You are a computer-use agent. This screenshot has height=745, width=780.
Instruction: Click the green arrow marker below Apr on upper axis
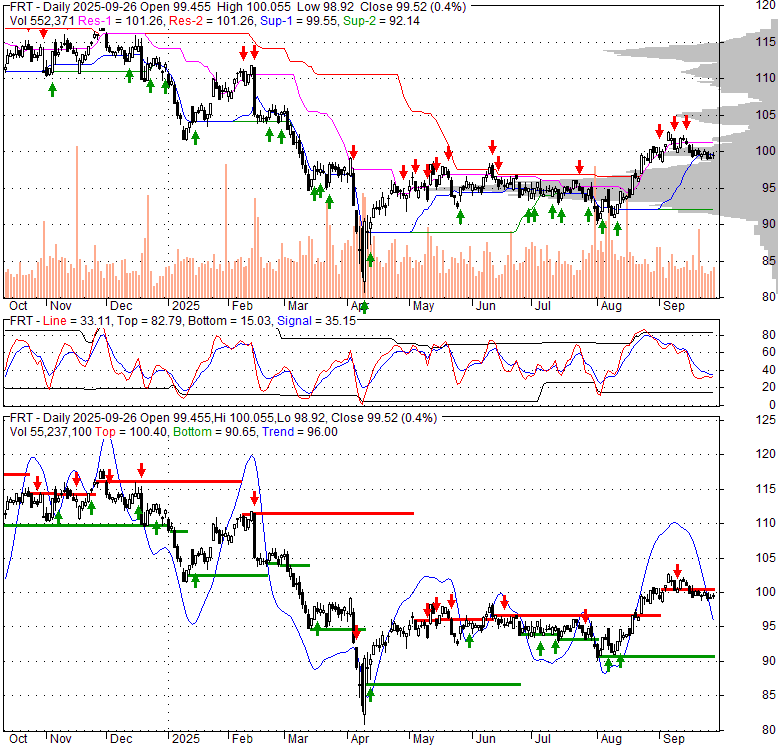tap(364, 307)
